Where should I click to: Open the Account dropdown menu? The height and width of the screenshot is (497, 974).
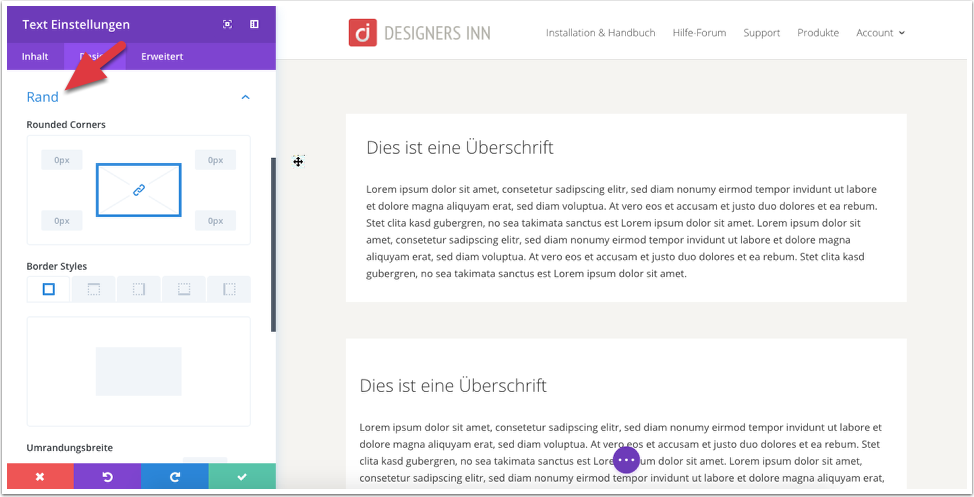tap(880, 33)
